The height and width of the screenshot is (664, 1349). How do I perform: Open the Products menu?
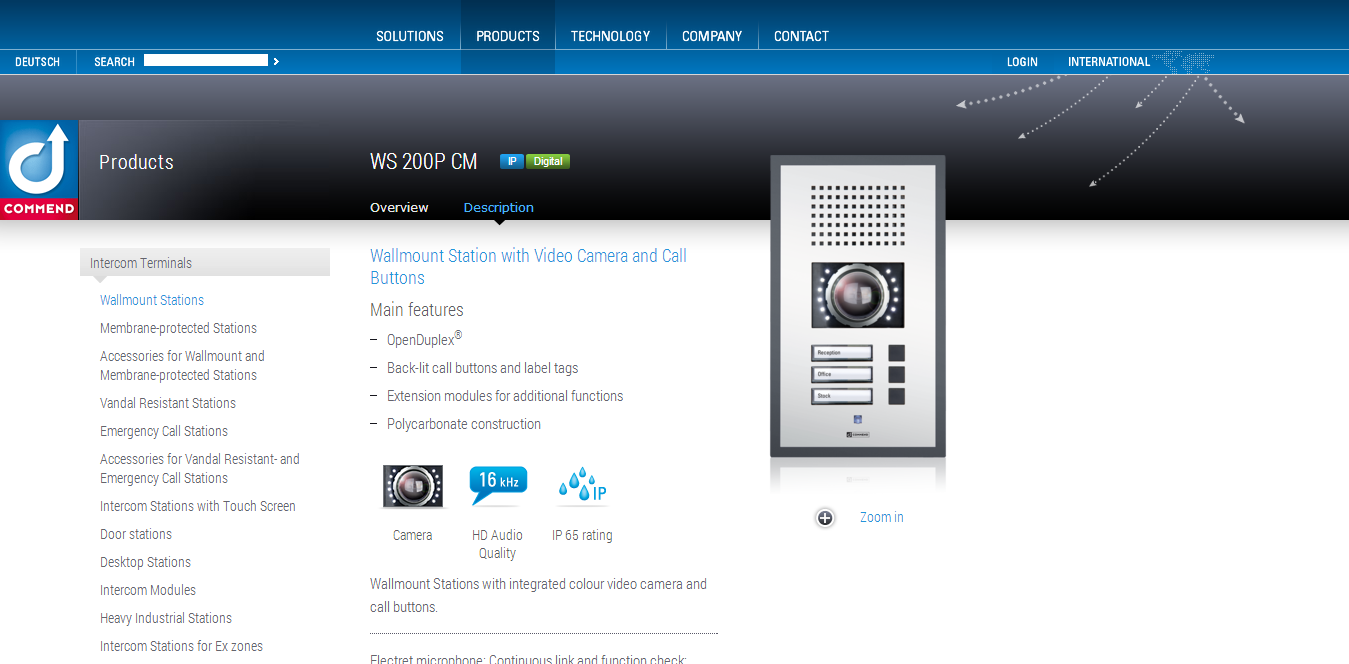coord(507,36)
